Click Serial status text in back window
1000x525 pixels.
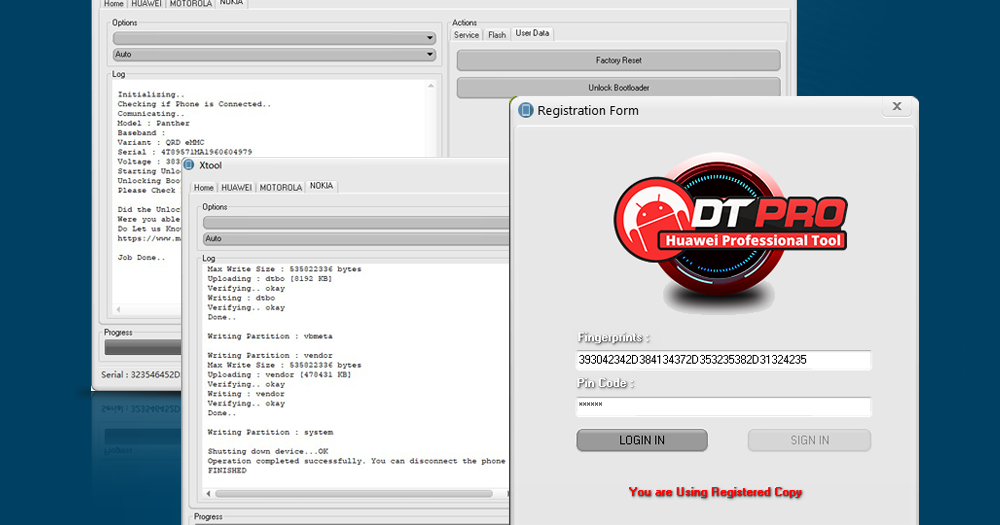pos(141,374)
